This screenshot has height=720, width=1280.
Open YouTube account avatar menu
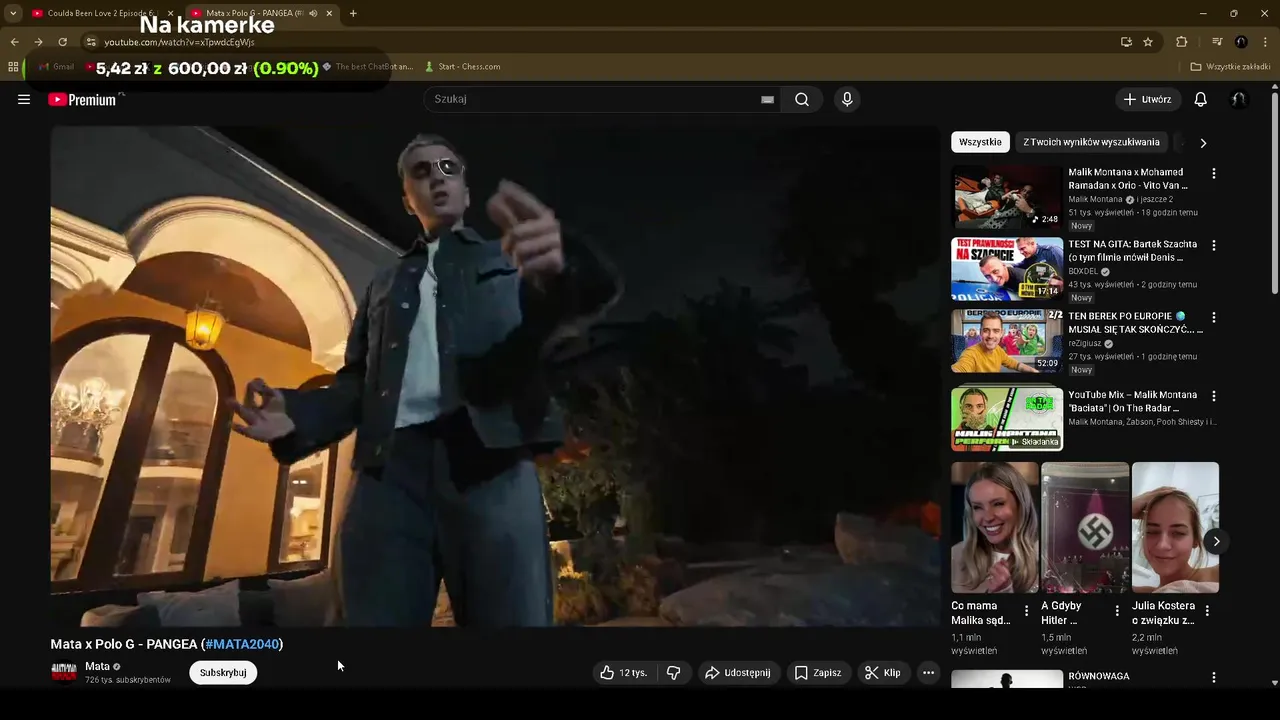[x=1238, y=99]
